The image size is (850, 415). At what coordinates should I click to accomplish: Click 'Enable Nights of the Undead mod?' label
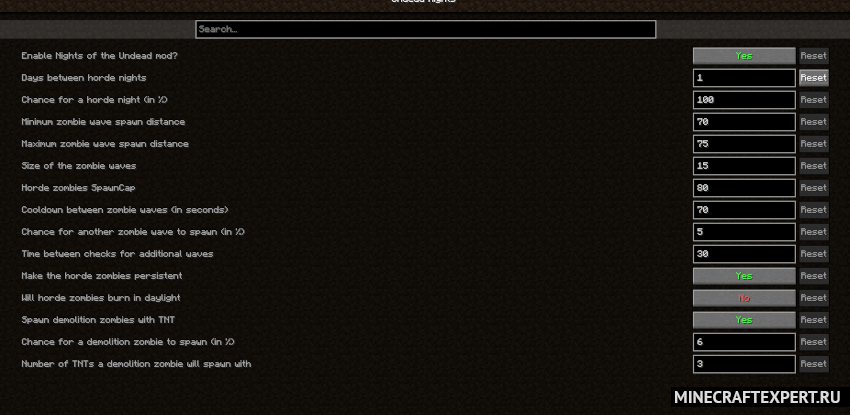tap(99, 56)
